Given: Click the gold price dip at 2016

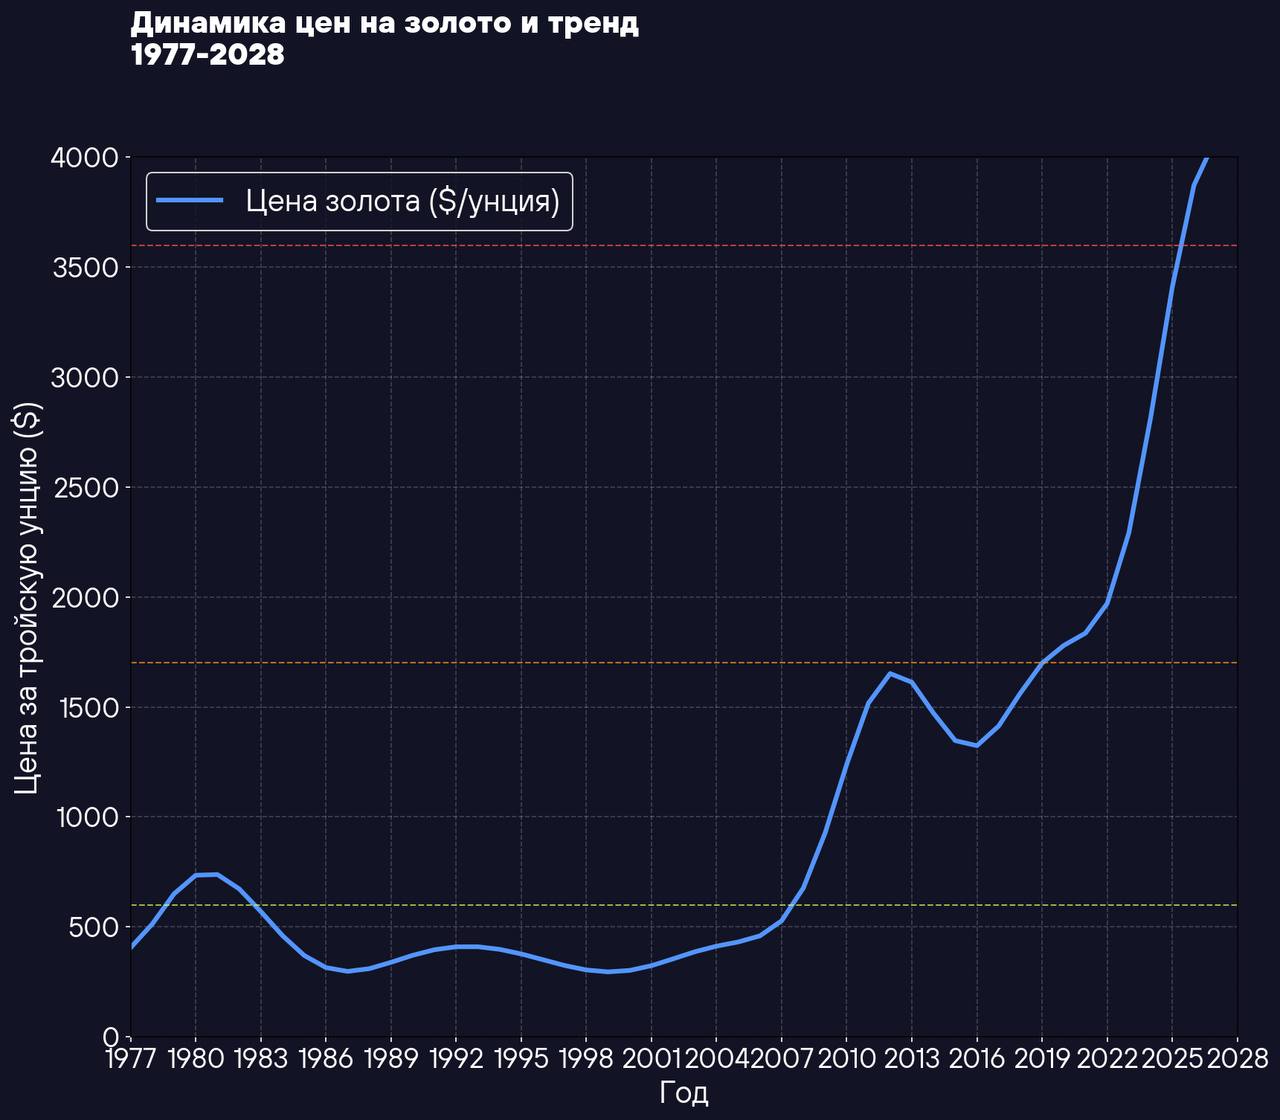Looking at the screenshot, I should click(x=977, y=745).
